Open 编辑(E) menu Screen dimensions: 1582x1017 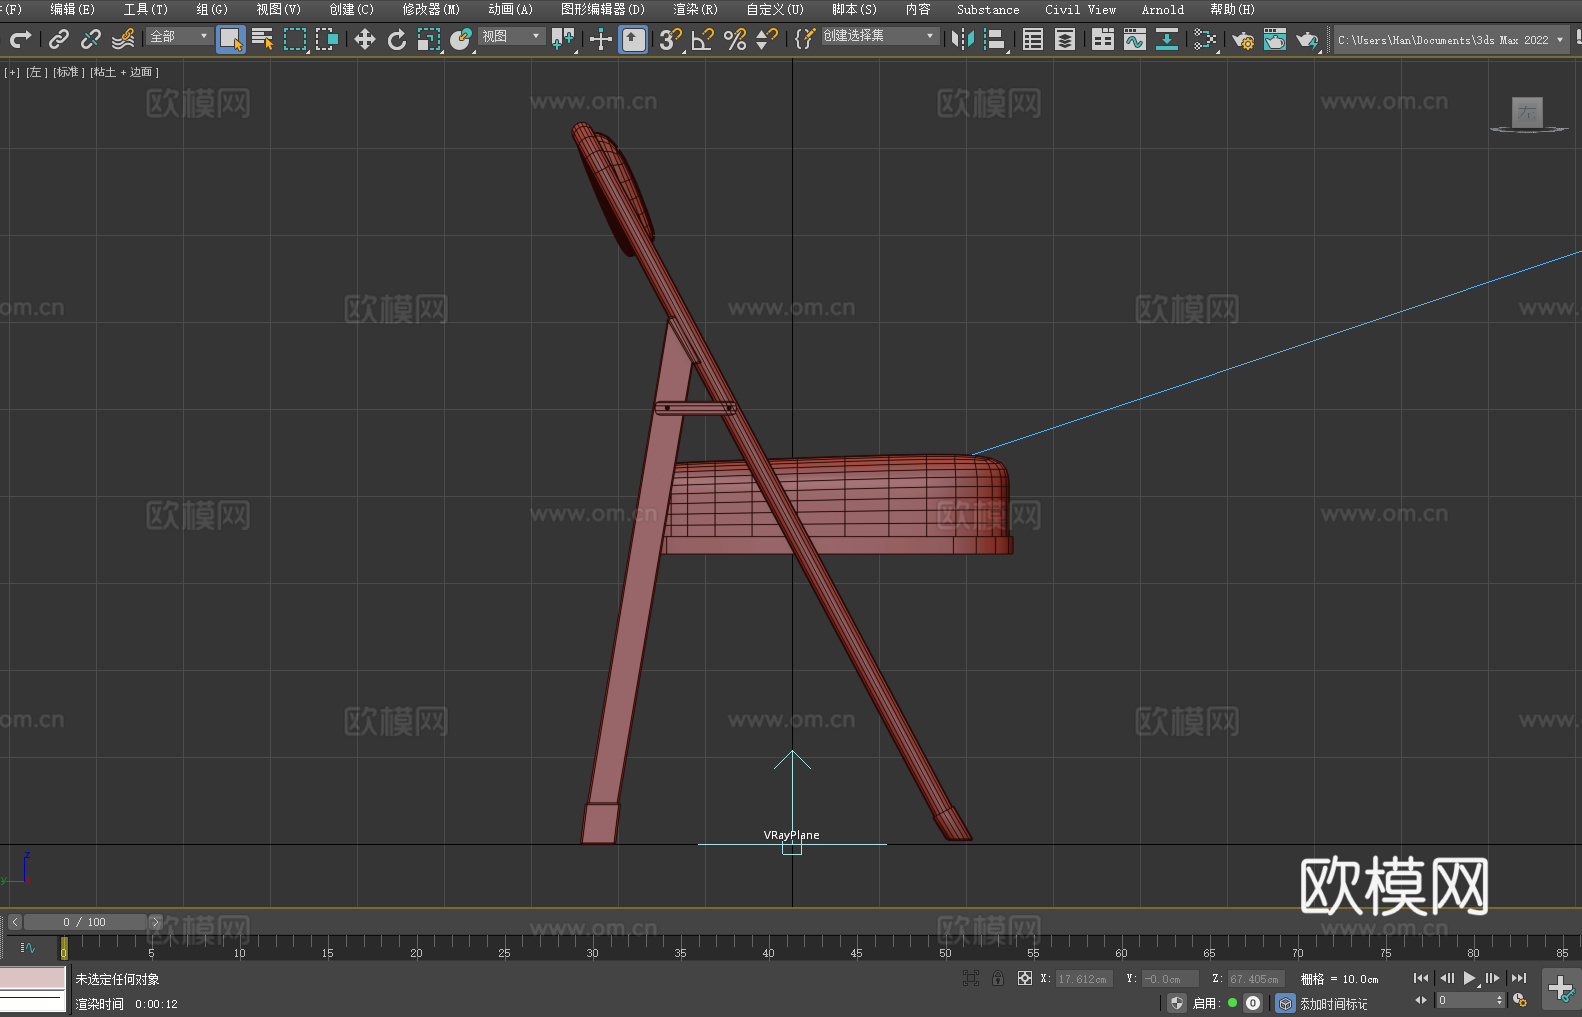pyautogui.click(x=73, y=9)
